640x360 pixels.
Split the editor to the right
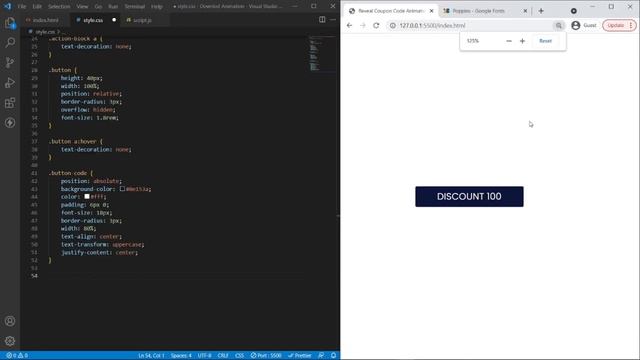point(322,20)
